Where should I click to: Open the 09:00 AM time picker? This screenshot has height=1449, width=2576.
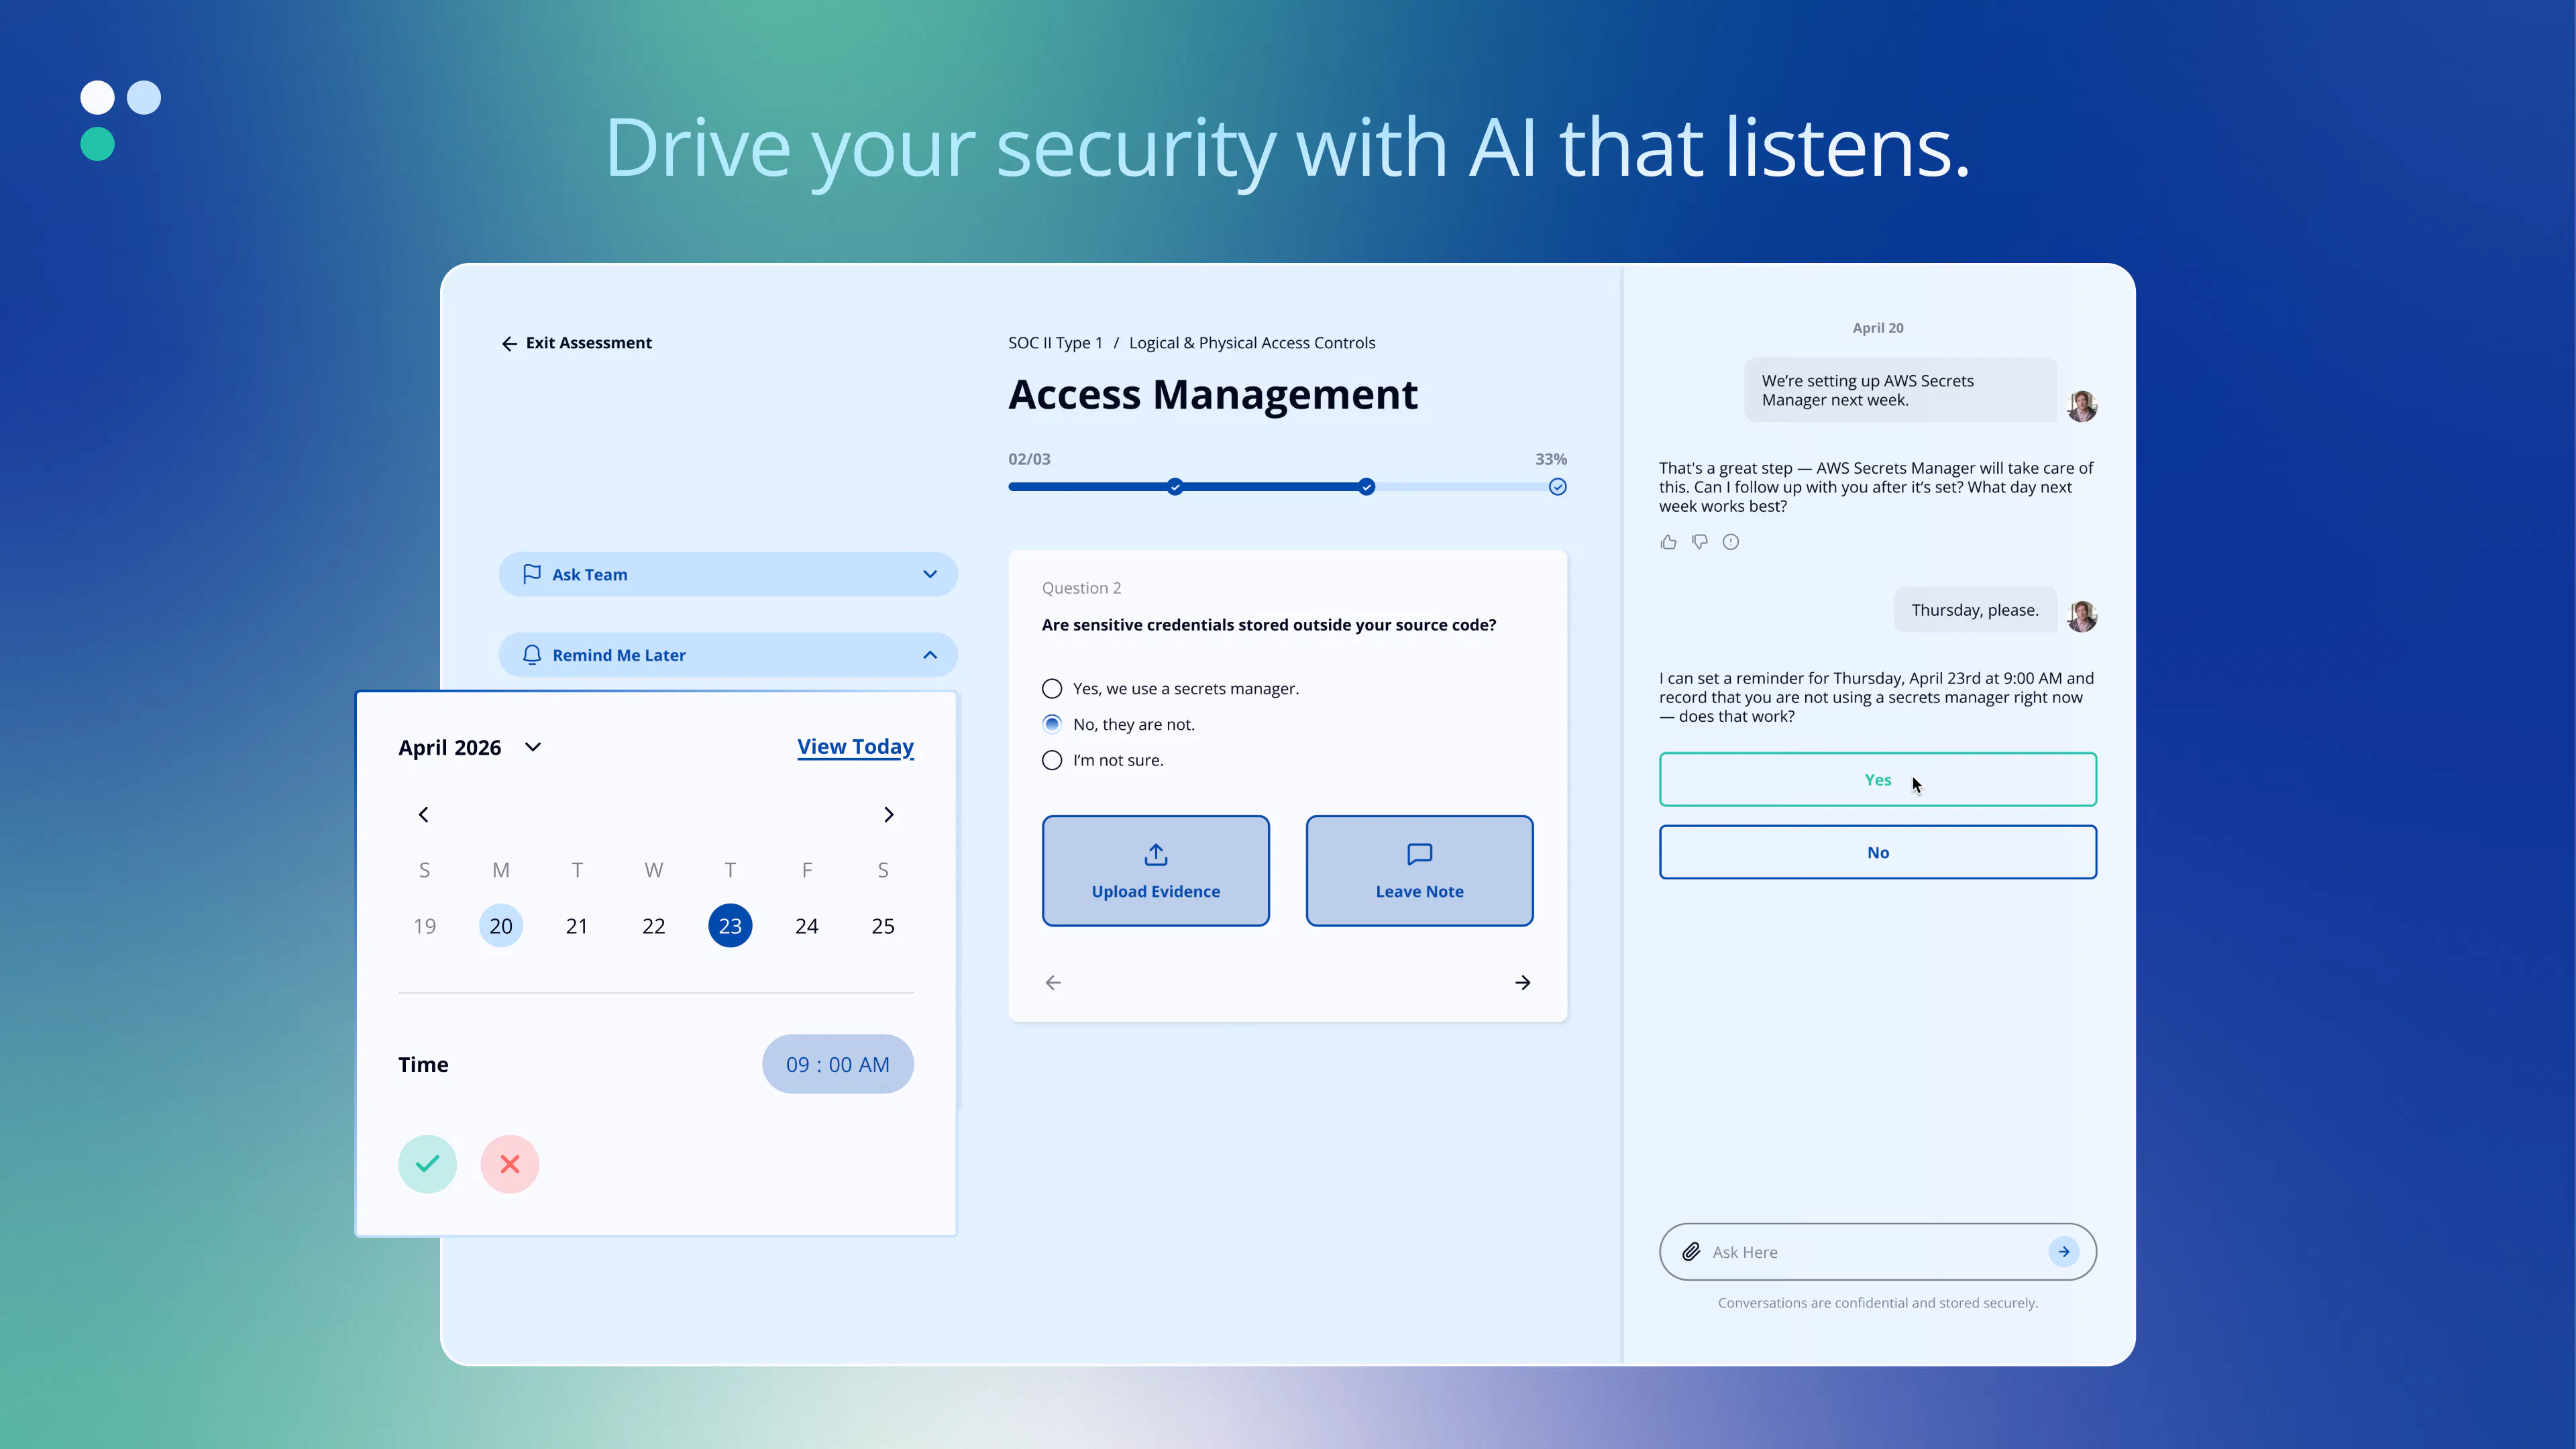coord(838,1064)
